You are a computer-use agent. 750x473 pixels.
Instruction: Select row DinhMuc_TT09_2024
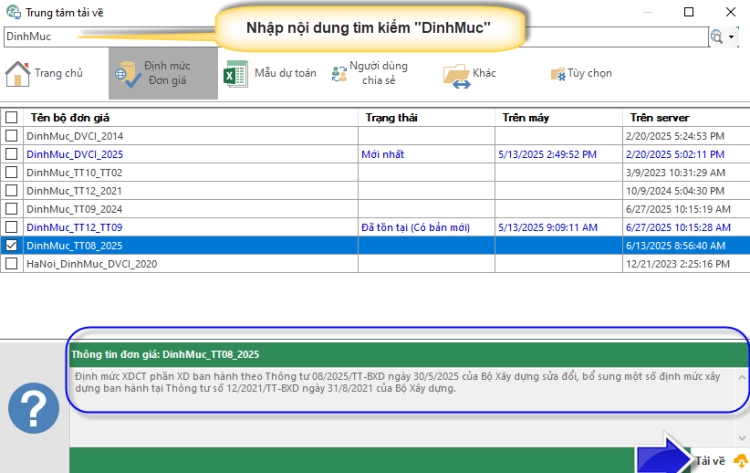point(74,209)
